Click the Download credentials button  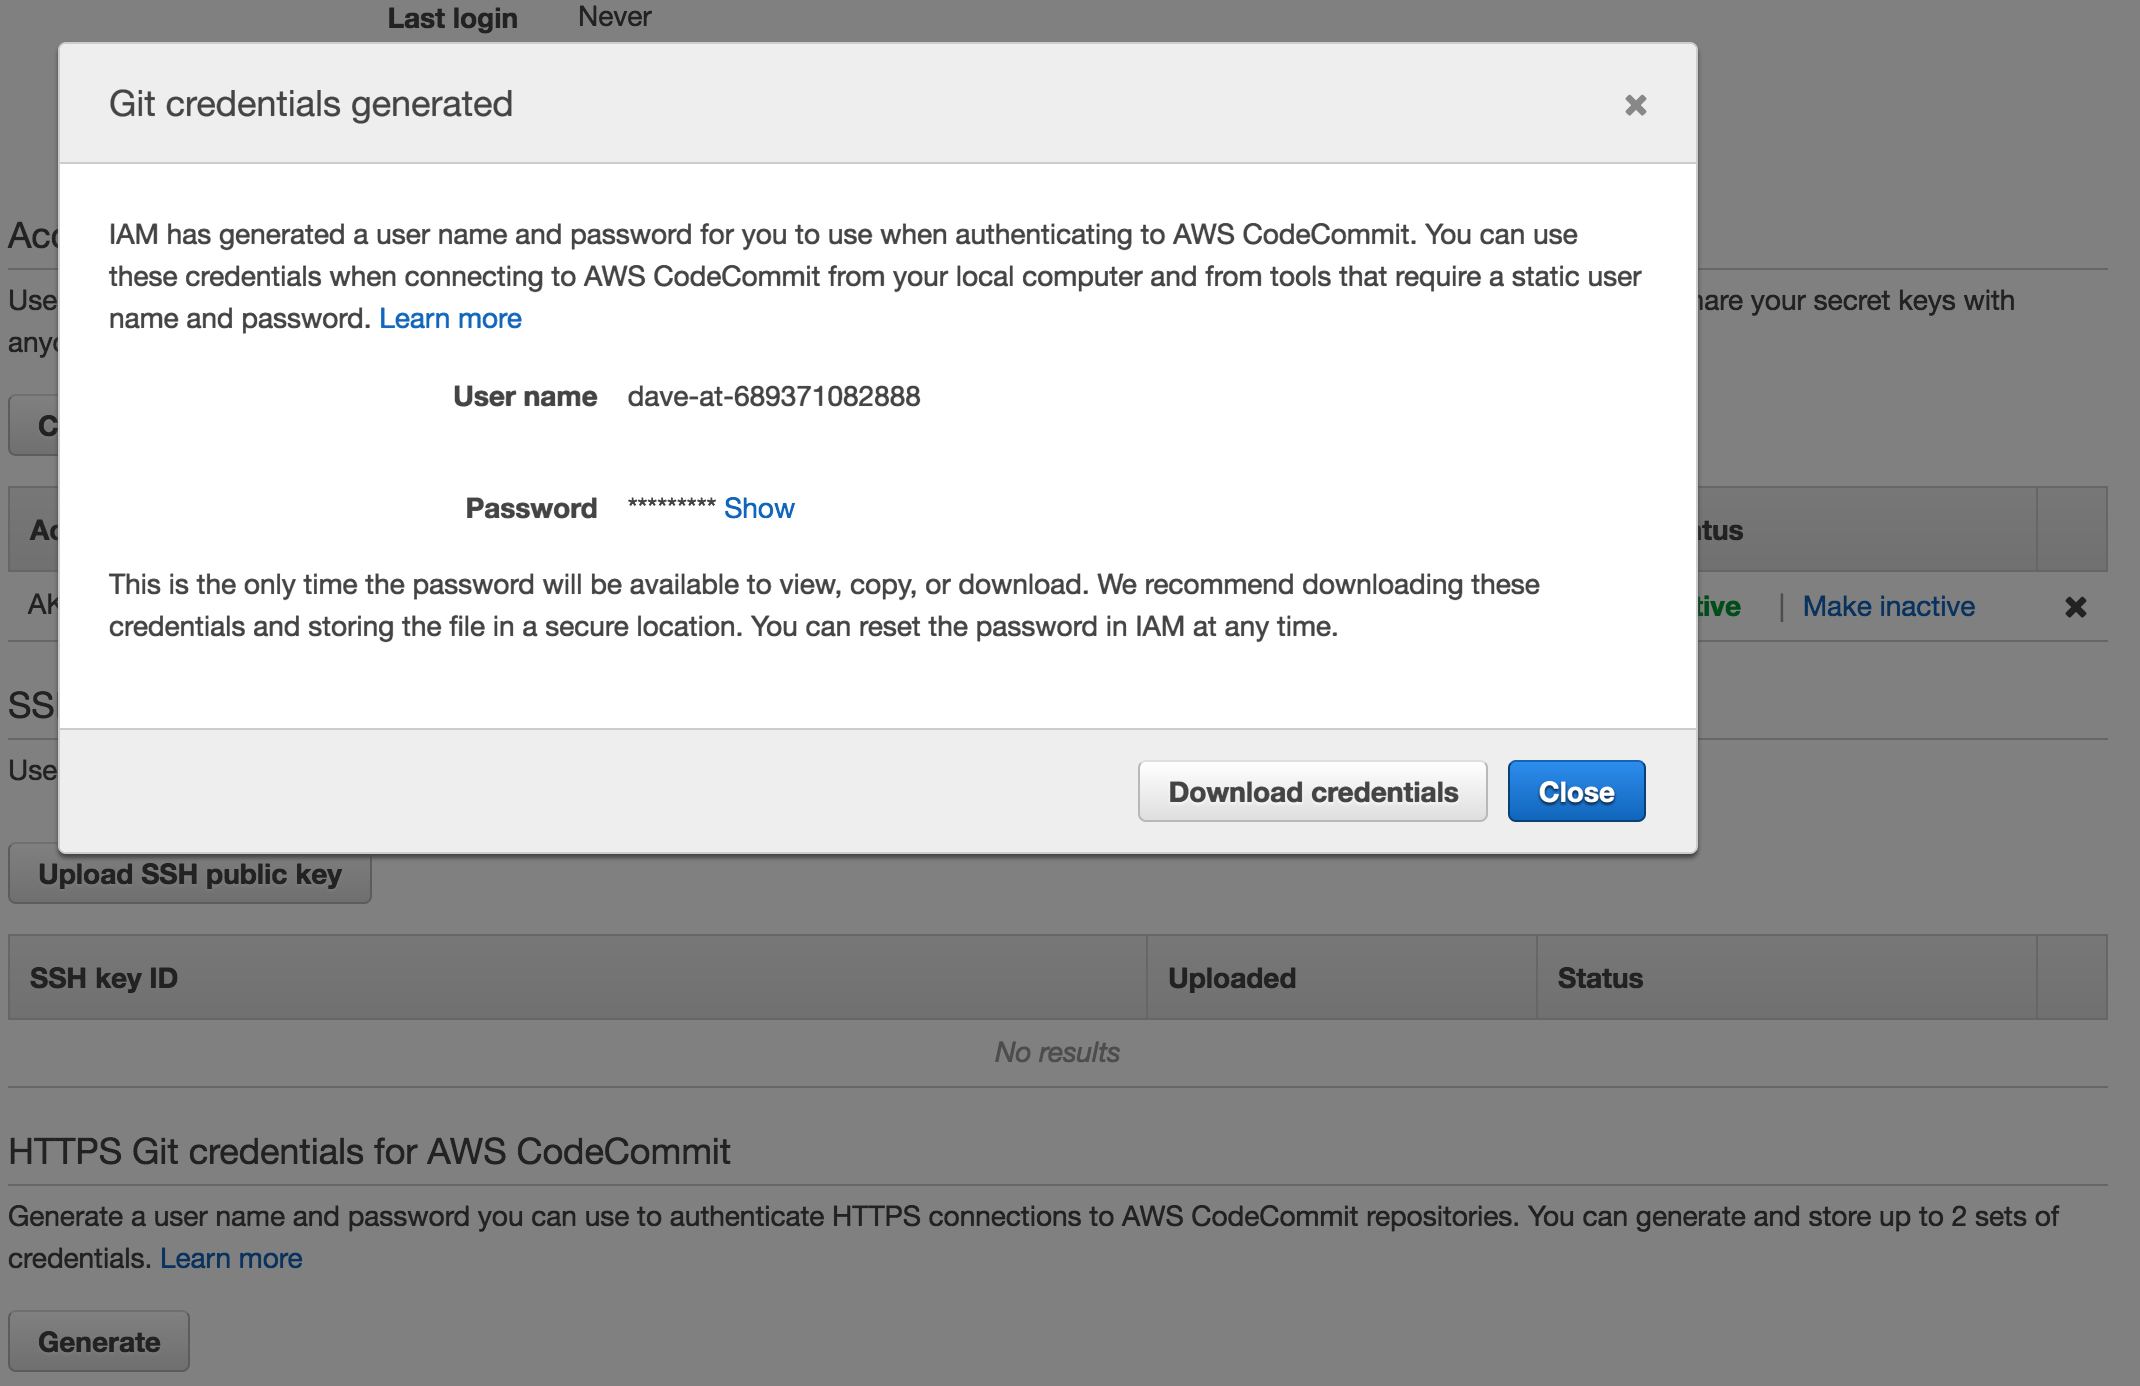coord(1309,790)
